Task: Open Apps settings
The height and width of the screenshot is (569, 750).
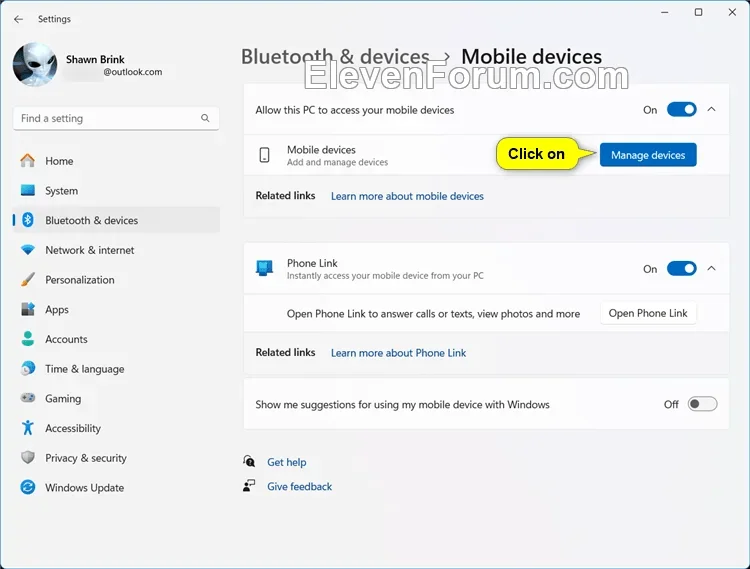Action: (116, 309)
